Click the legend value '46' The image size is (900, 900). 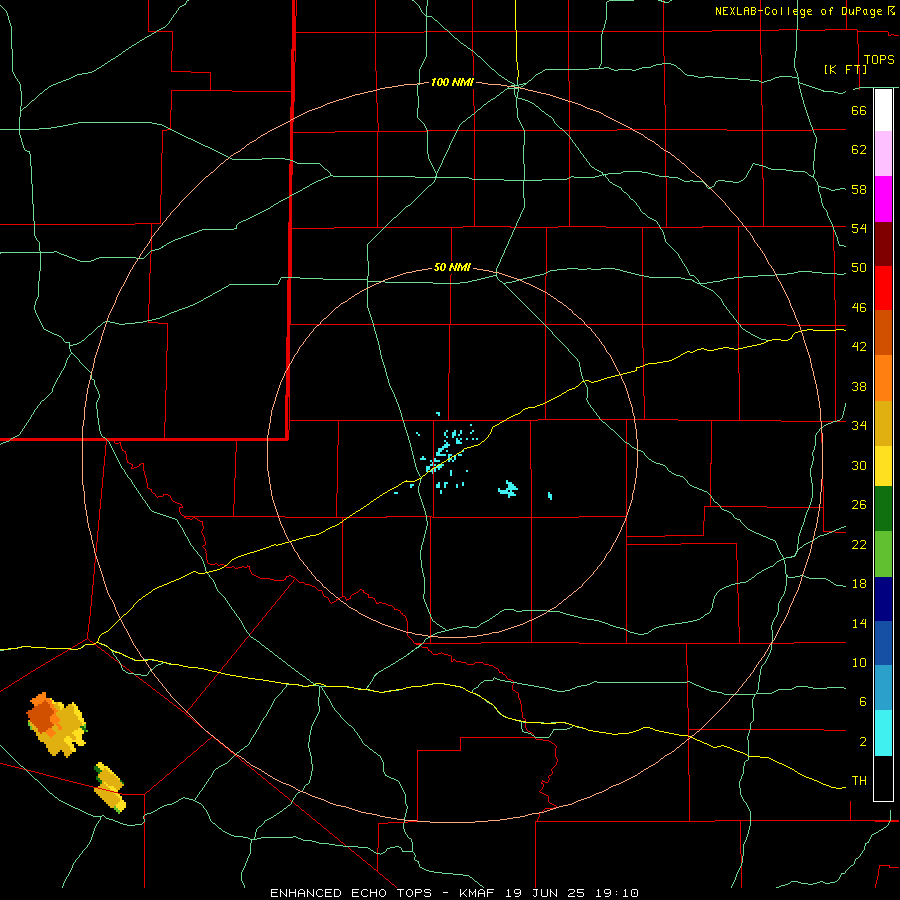[x=859, y=308]
